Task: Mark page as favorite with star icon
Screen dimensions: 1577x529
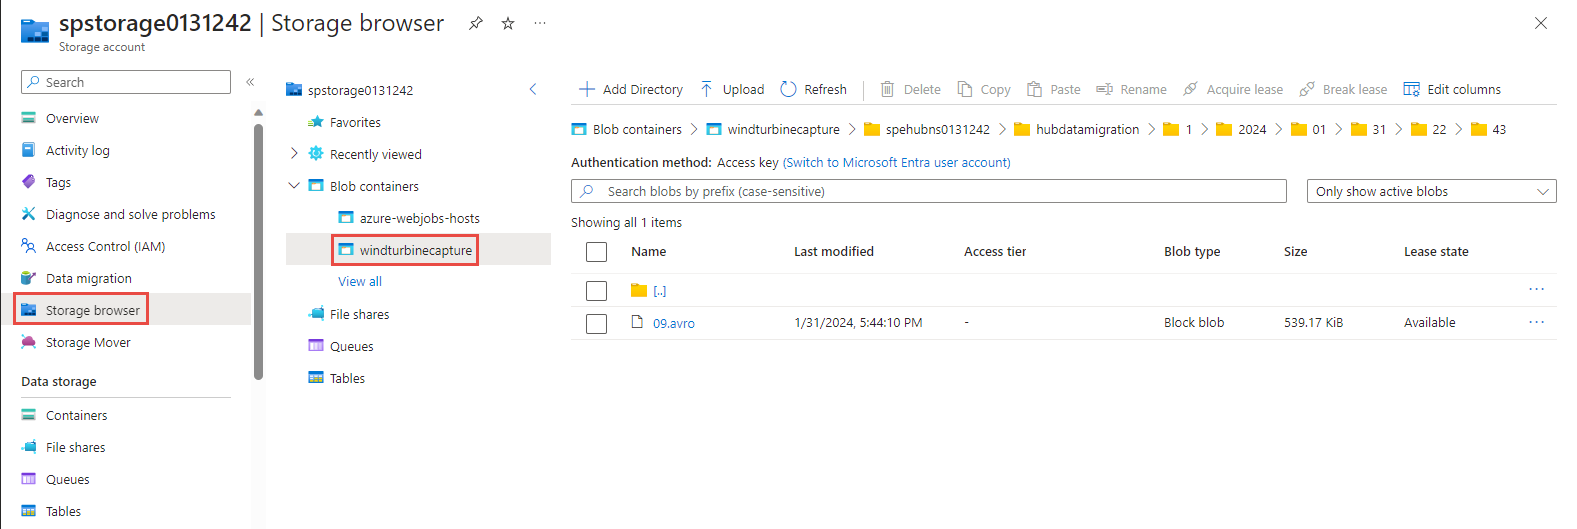Action: point(508,23)
